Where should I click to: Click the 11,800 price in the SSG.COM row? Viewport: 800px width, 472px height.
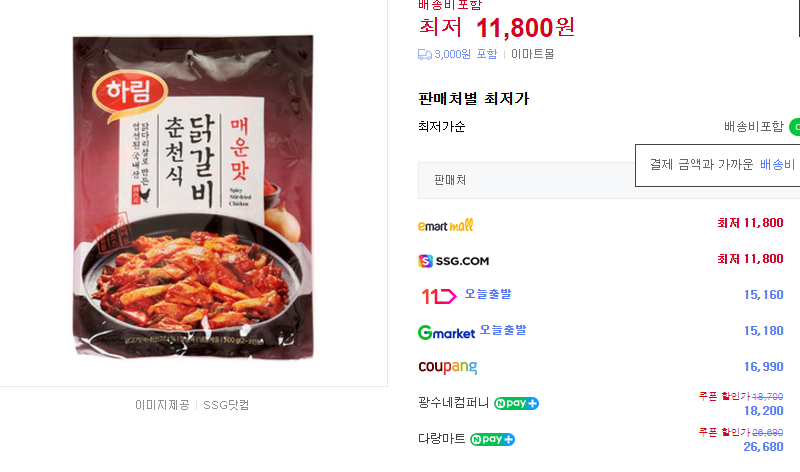coord(750,259)
